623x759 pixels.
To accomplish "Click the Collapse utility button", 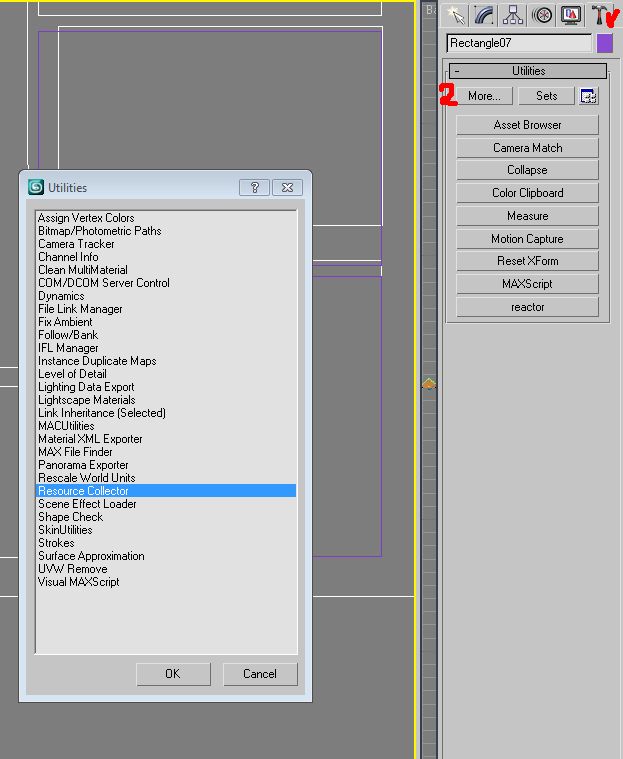I will [528, 170].
